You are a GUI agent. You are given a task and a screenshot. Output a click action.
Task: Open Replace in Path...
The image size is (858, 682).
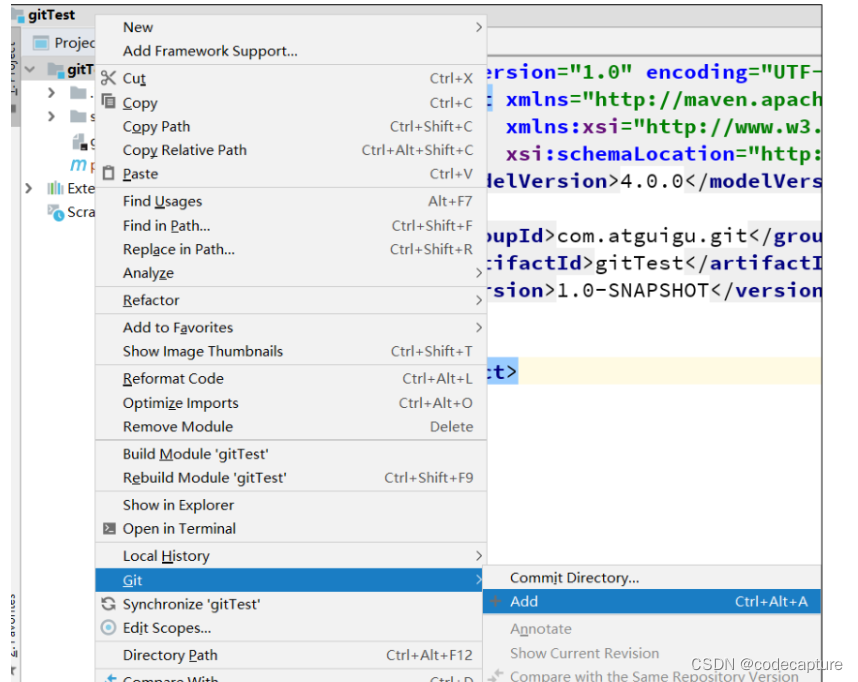tap(291, 249)
